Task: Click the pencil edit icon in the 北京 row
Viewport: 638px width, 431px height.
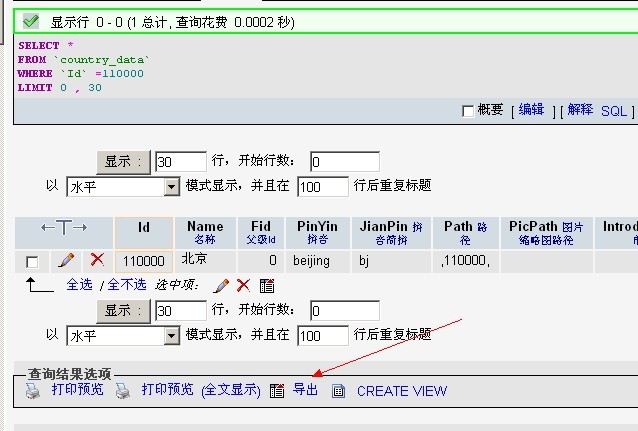Action: point(66,260)
